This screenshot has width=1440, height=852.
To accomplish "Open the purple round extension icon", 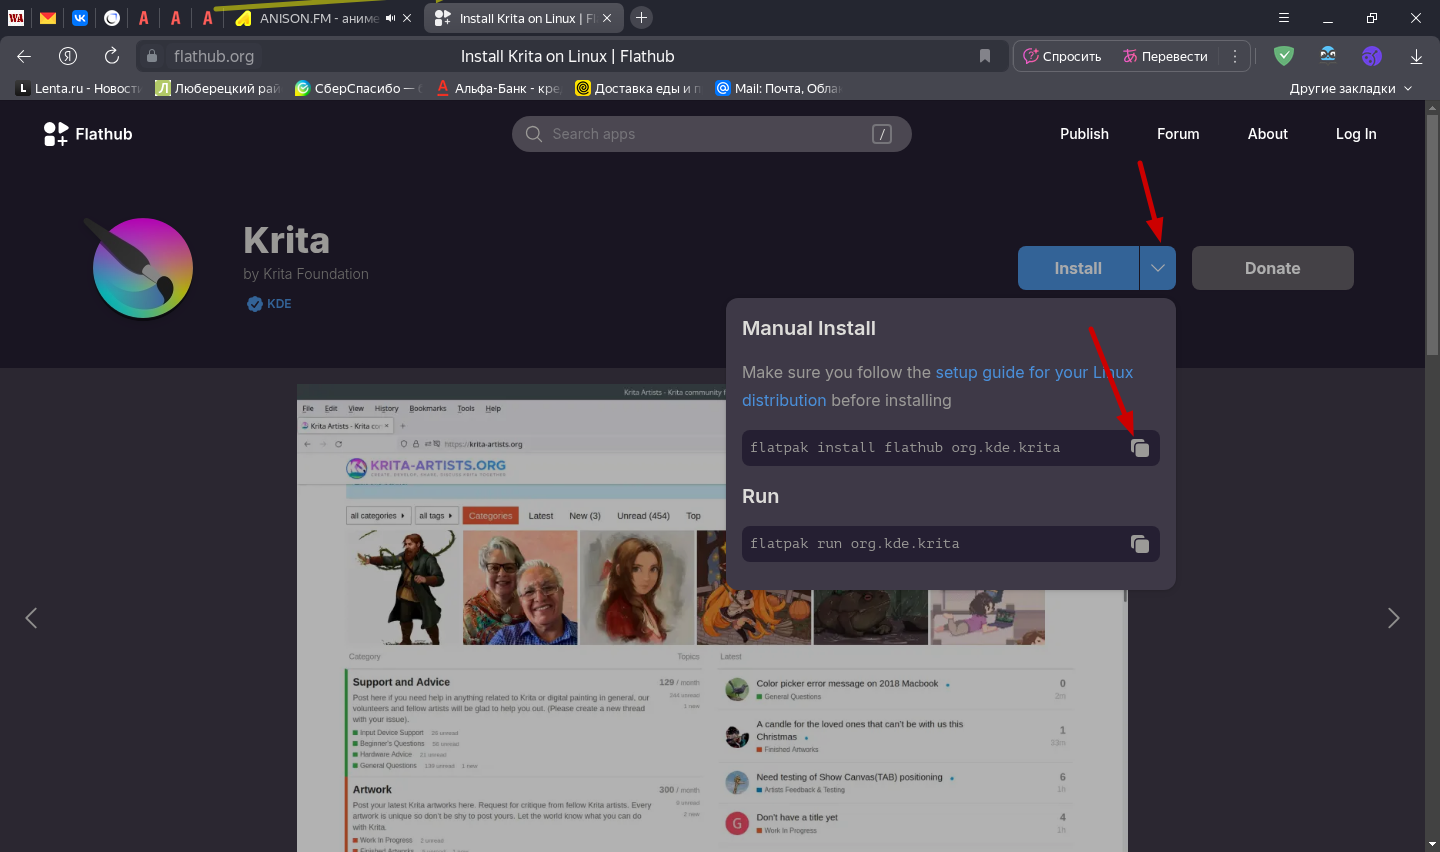I will tap(1372, 56).
